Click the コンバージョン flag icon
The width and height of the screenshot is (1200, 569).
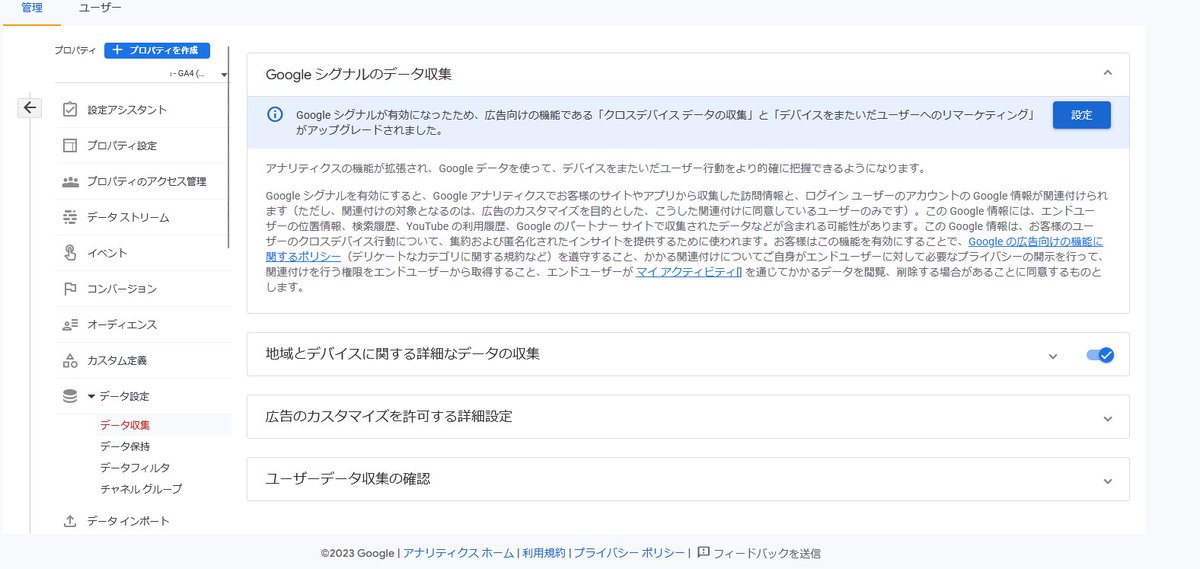(70, 289)
